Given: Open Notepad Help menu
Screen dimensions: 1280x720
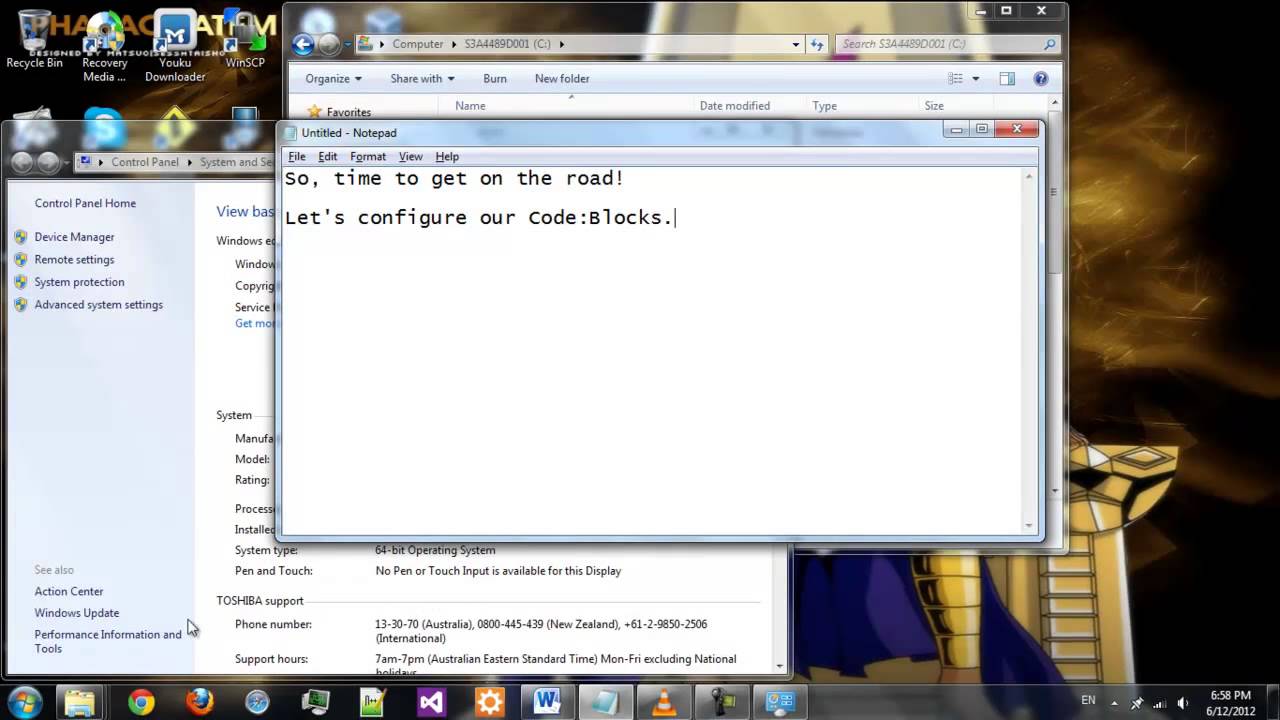Looking at the screenshot, I should (447, 156).
